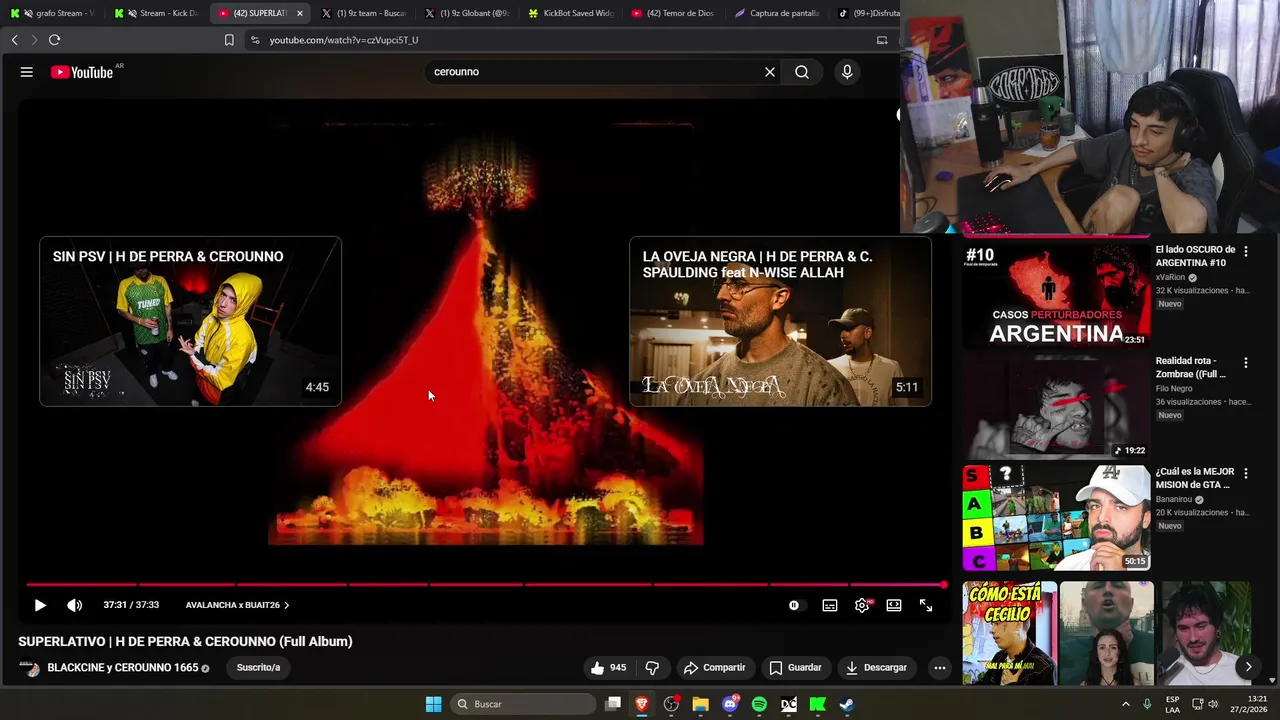Bookmark this page icon
The width and height of the screenshot is (1280, 720).
pos(229,40)
